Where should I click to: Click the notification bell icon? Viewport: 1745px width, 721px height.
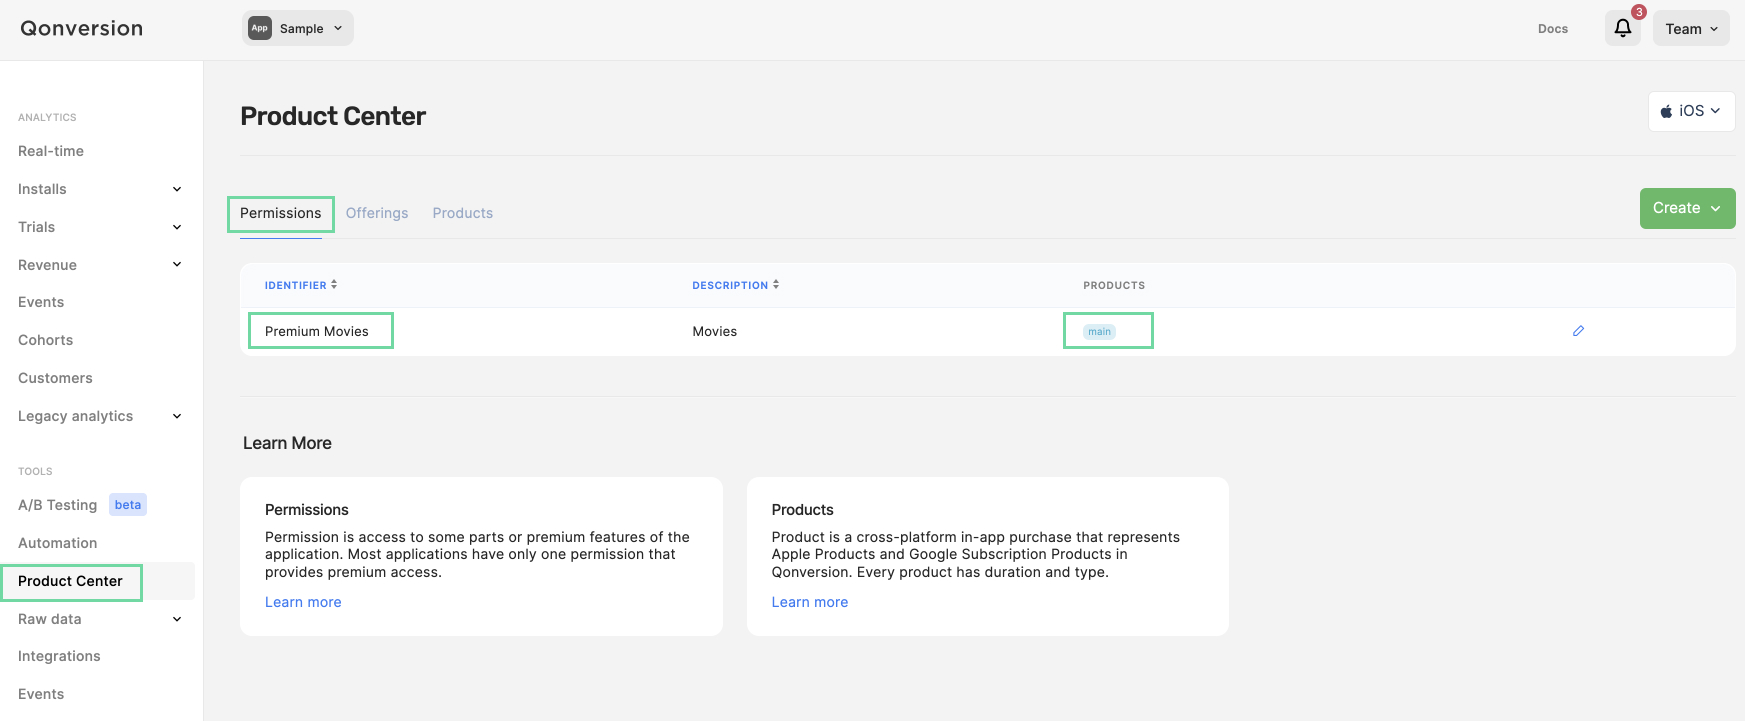click(1622, 28)
